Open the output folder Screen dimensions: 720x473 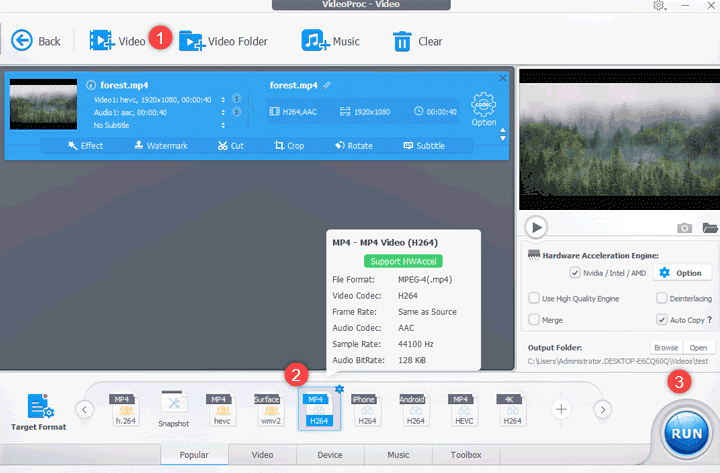click(698, 348)
